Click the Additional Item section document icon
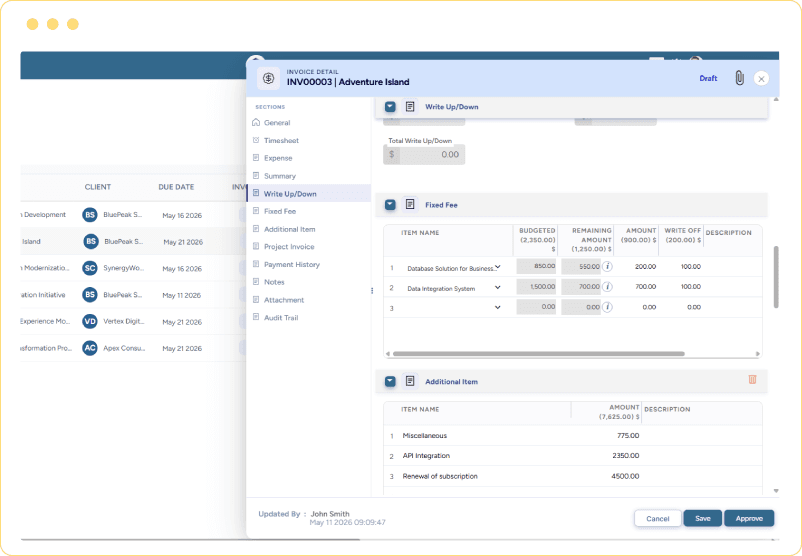Viewport: 802px width, 556px height. pos(410,381)
